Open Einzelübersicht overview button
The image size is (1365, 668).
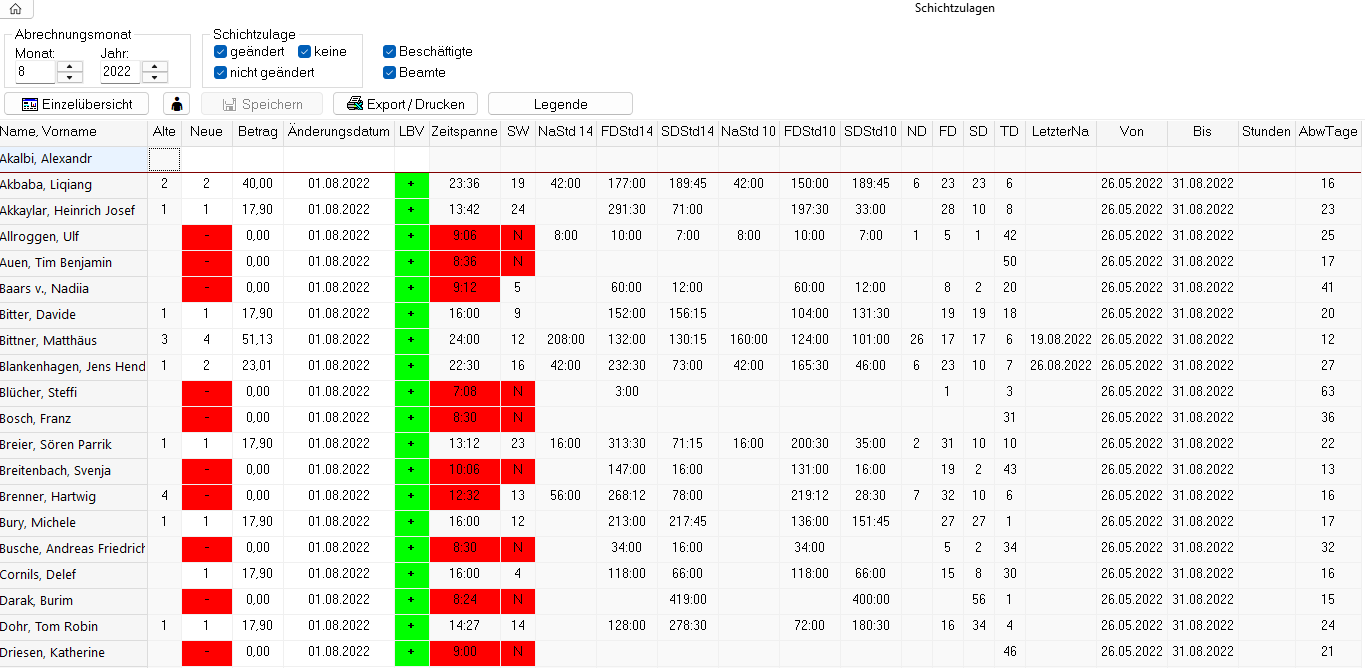77,104
